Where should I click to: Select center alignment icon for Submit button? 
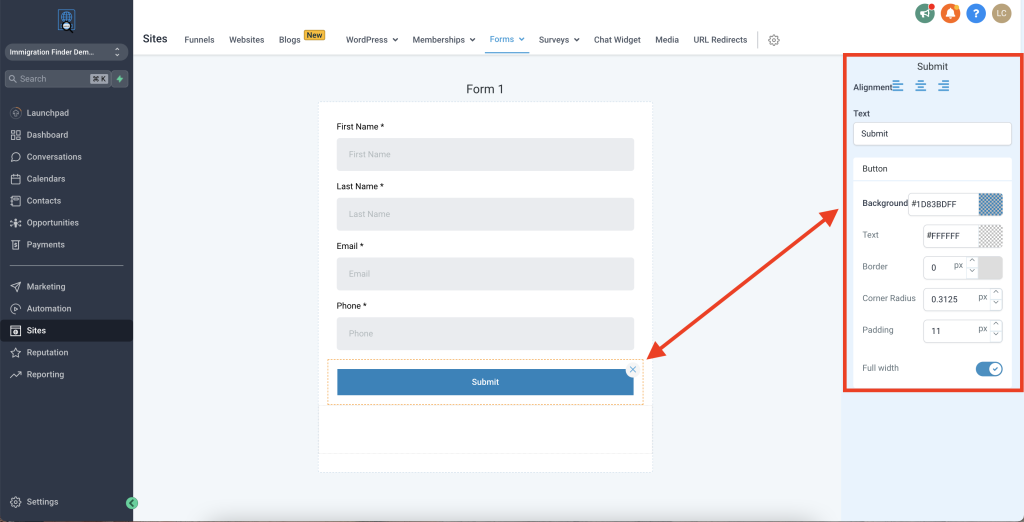[920, 87]
